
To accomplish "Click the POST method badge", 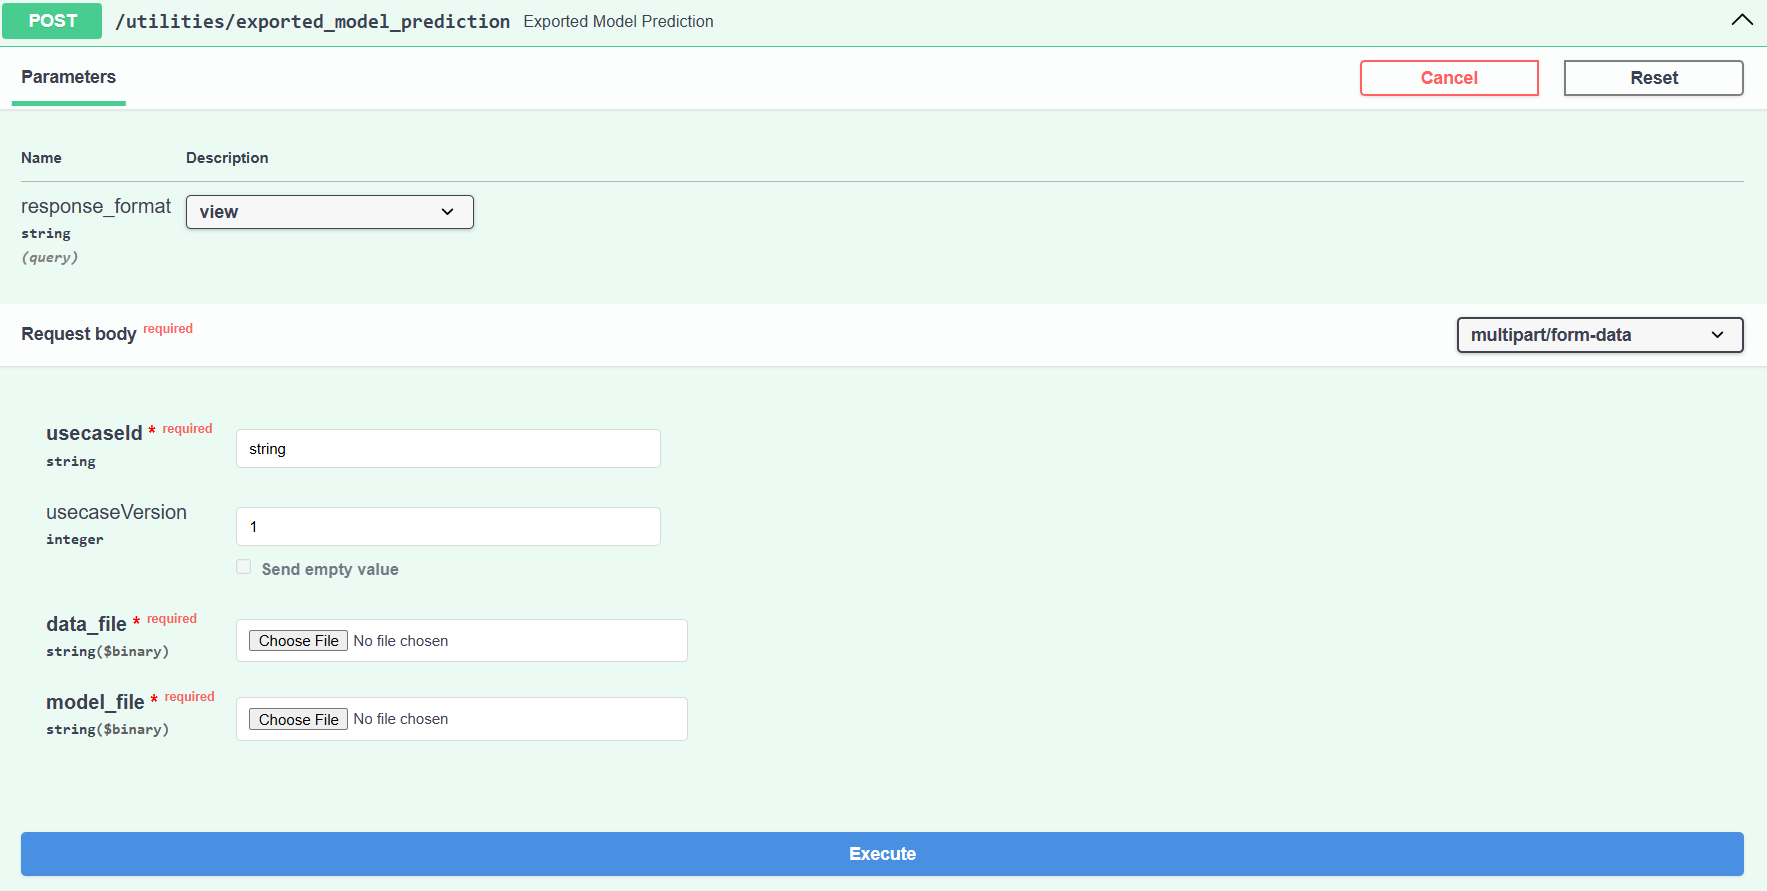I will (x=52, y=21).
